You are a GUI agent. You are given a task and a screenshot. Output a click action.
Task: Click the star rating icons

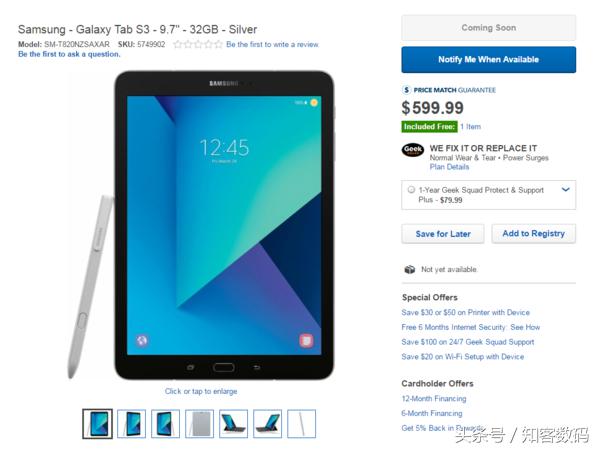click(x=197, y=44)
